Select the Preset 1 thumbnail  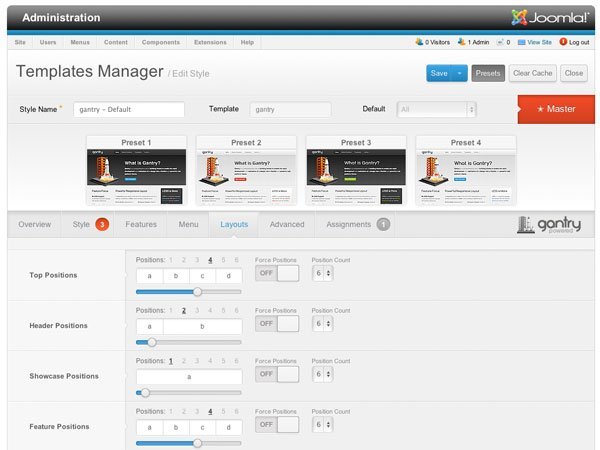point(136,171)
